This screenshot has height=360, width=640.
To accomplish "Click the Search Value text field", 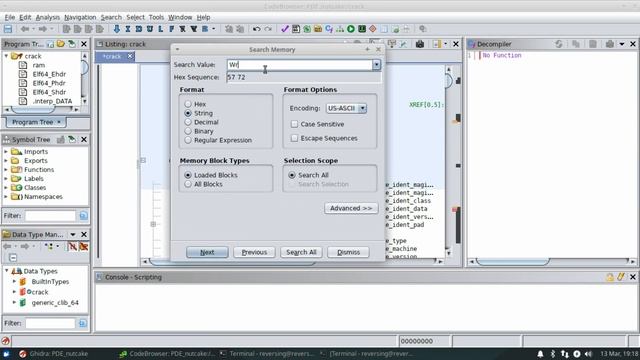I will pyautogui.click(x=300, y=64).
